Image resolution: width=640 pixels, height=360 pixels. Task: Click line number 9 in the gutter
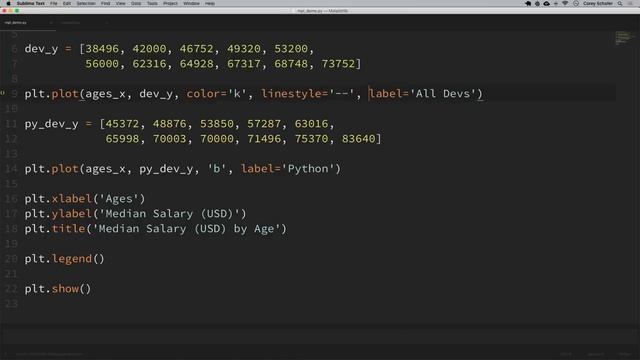14,94
